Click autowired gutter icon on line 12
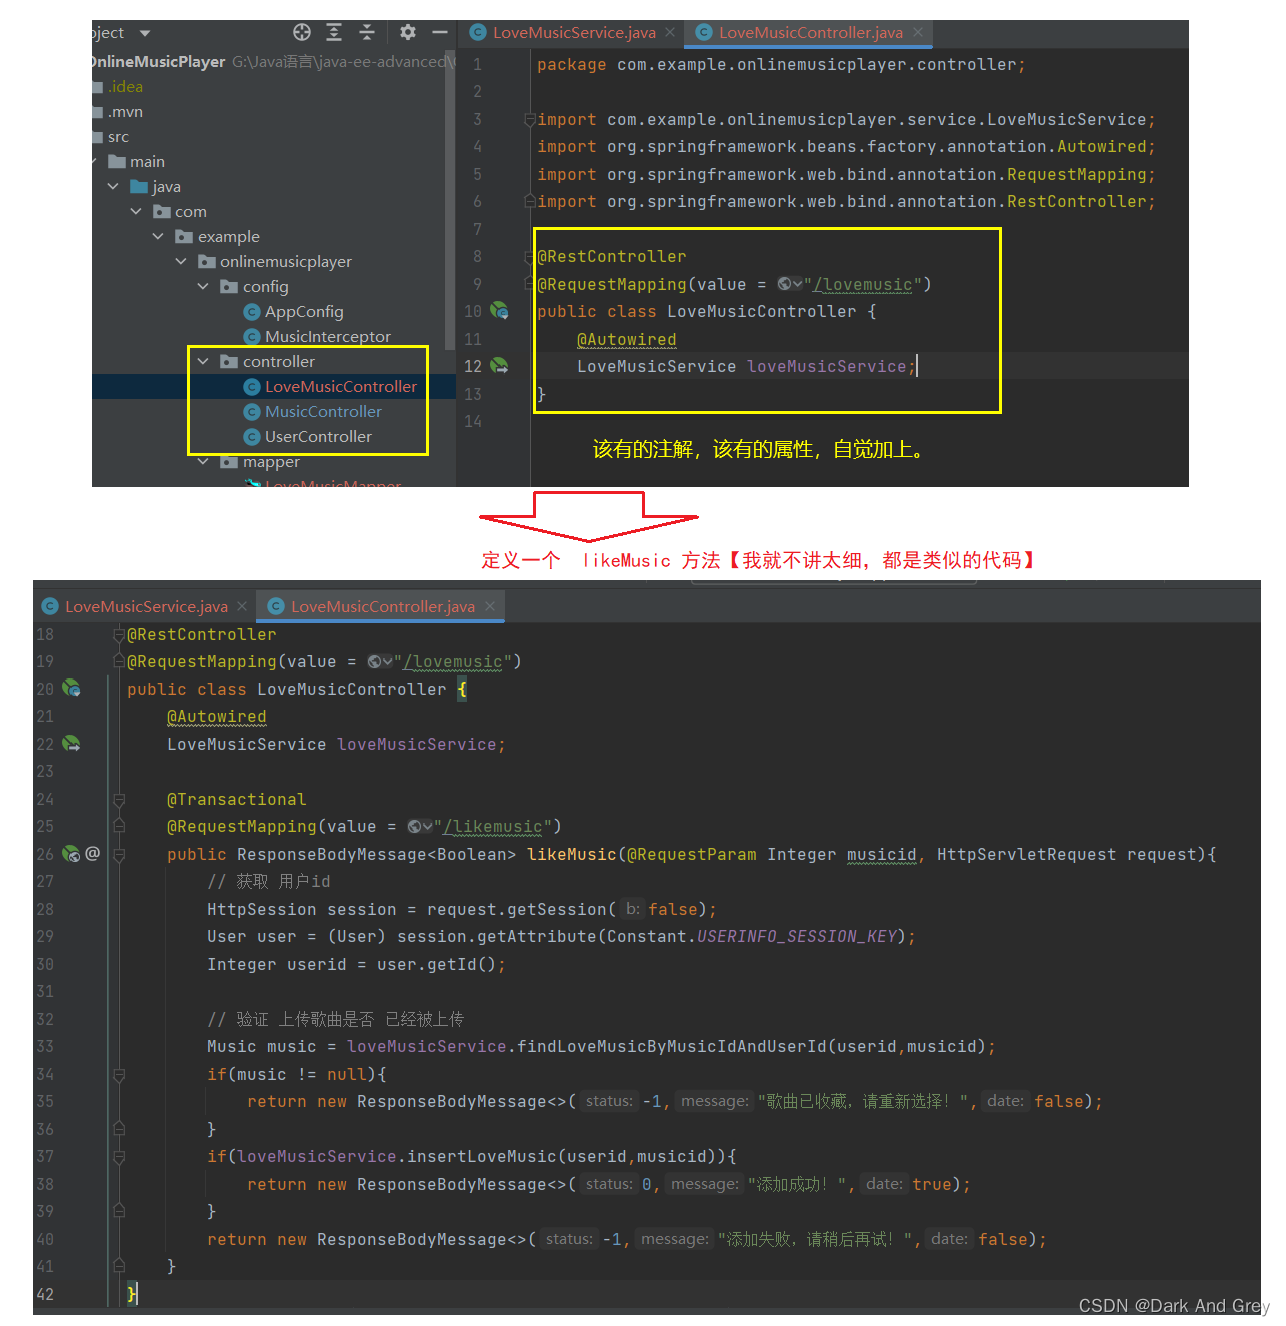The image size is (1286, 1326). [x=499, y=366]
